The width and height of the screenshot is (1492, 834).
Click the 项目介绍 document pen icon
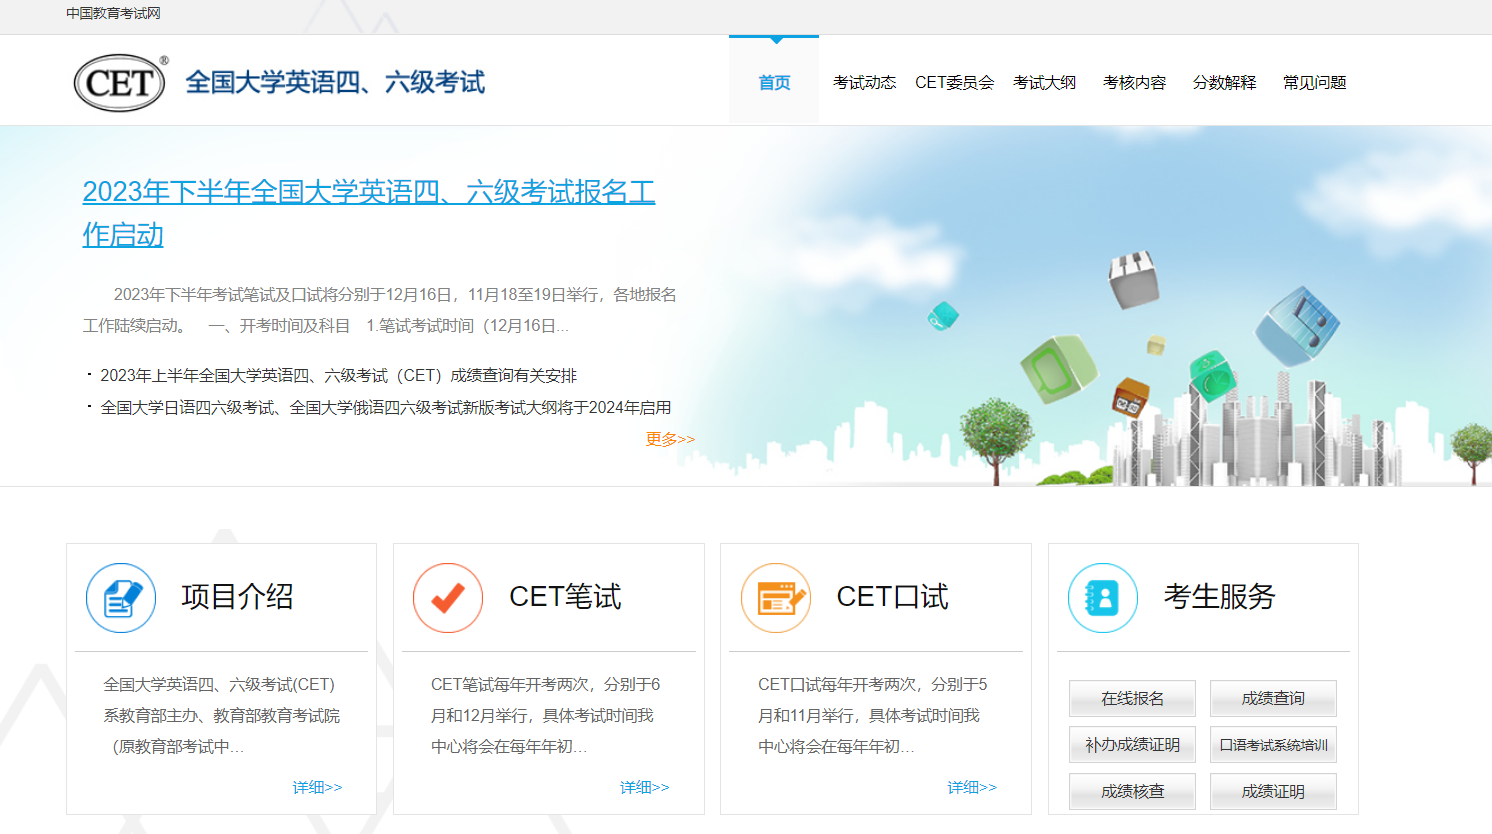pos(121,598)
